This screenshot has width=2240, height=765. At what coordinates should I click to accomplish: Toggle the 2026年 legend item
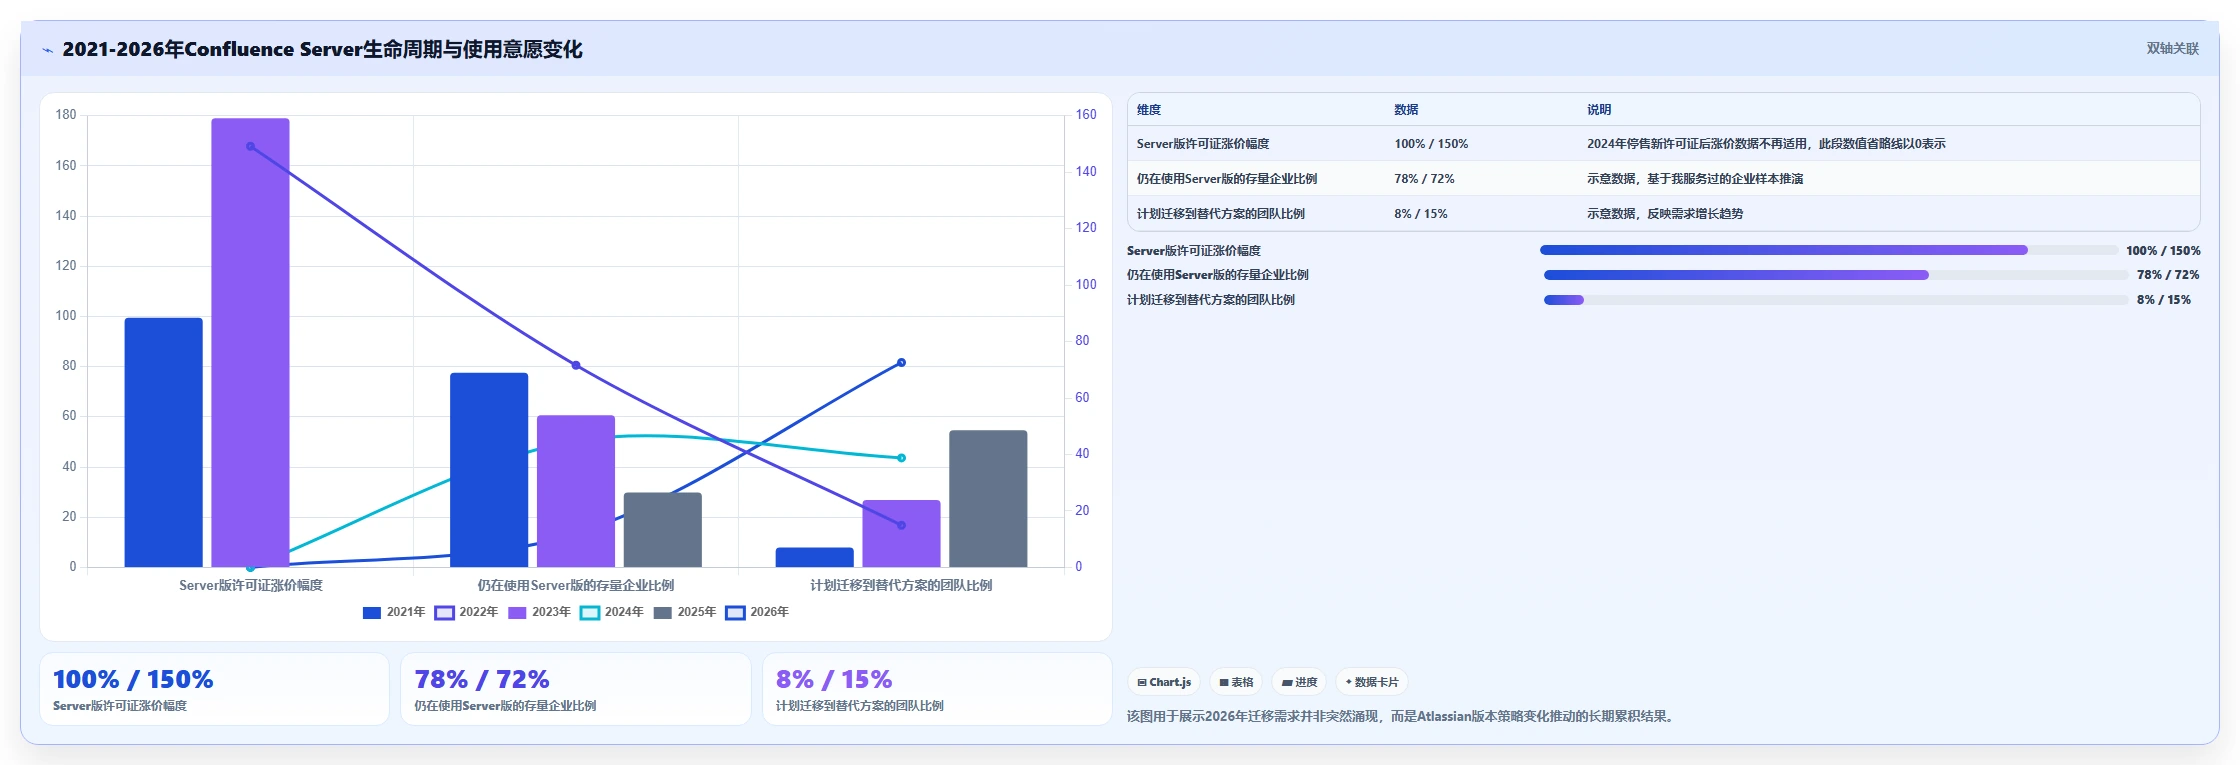pos(757,612)
